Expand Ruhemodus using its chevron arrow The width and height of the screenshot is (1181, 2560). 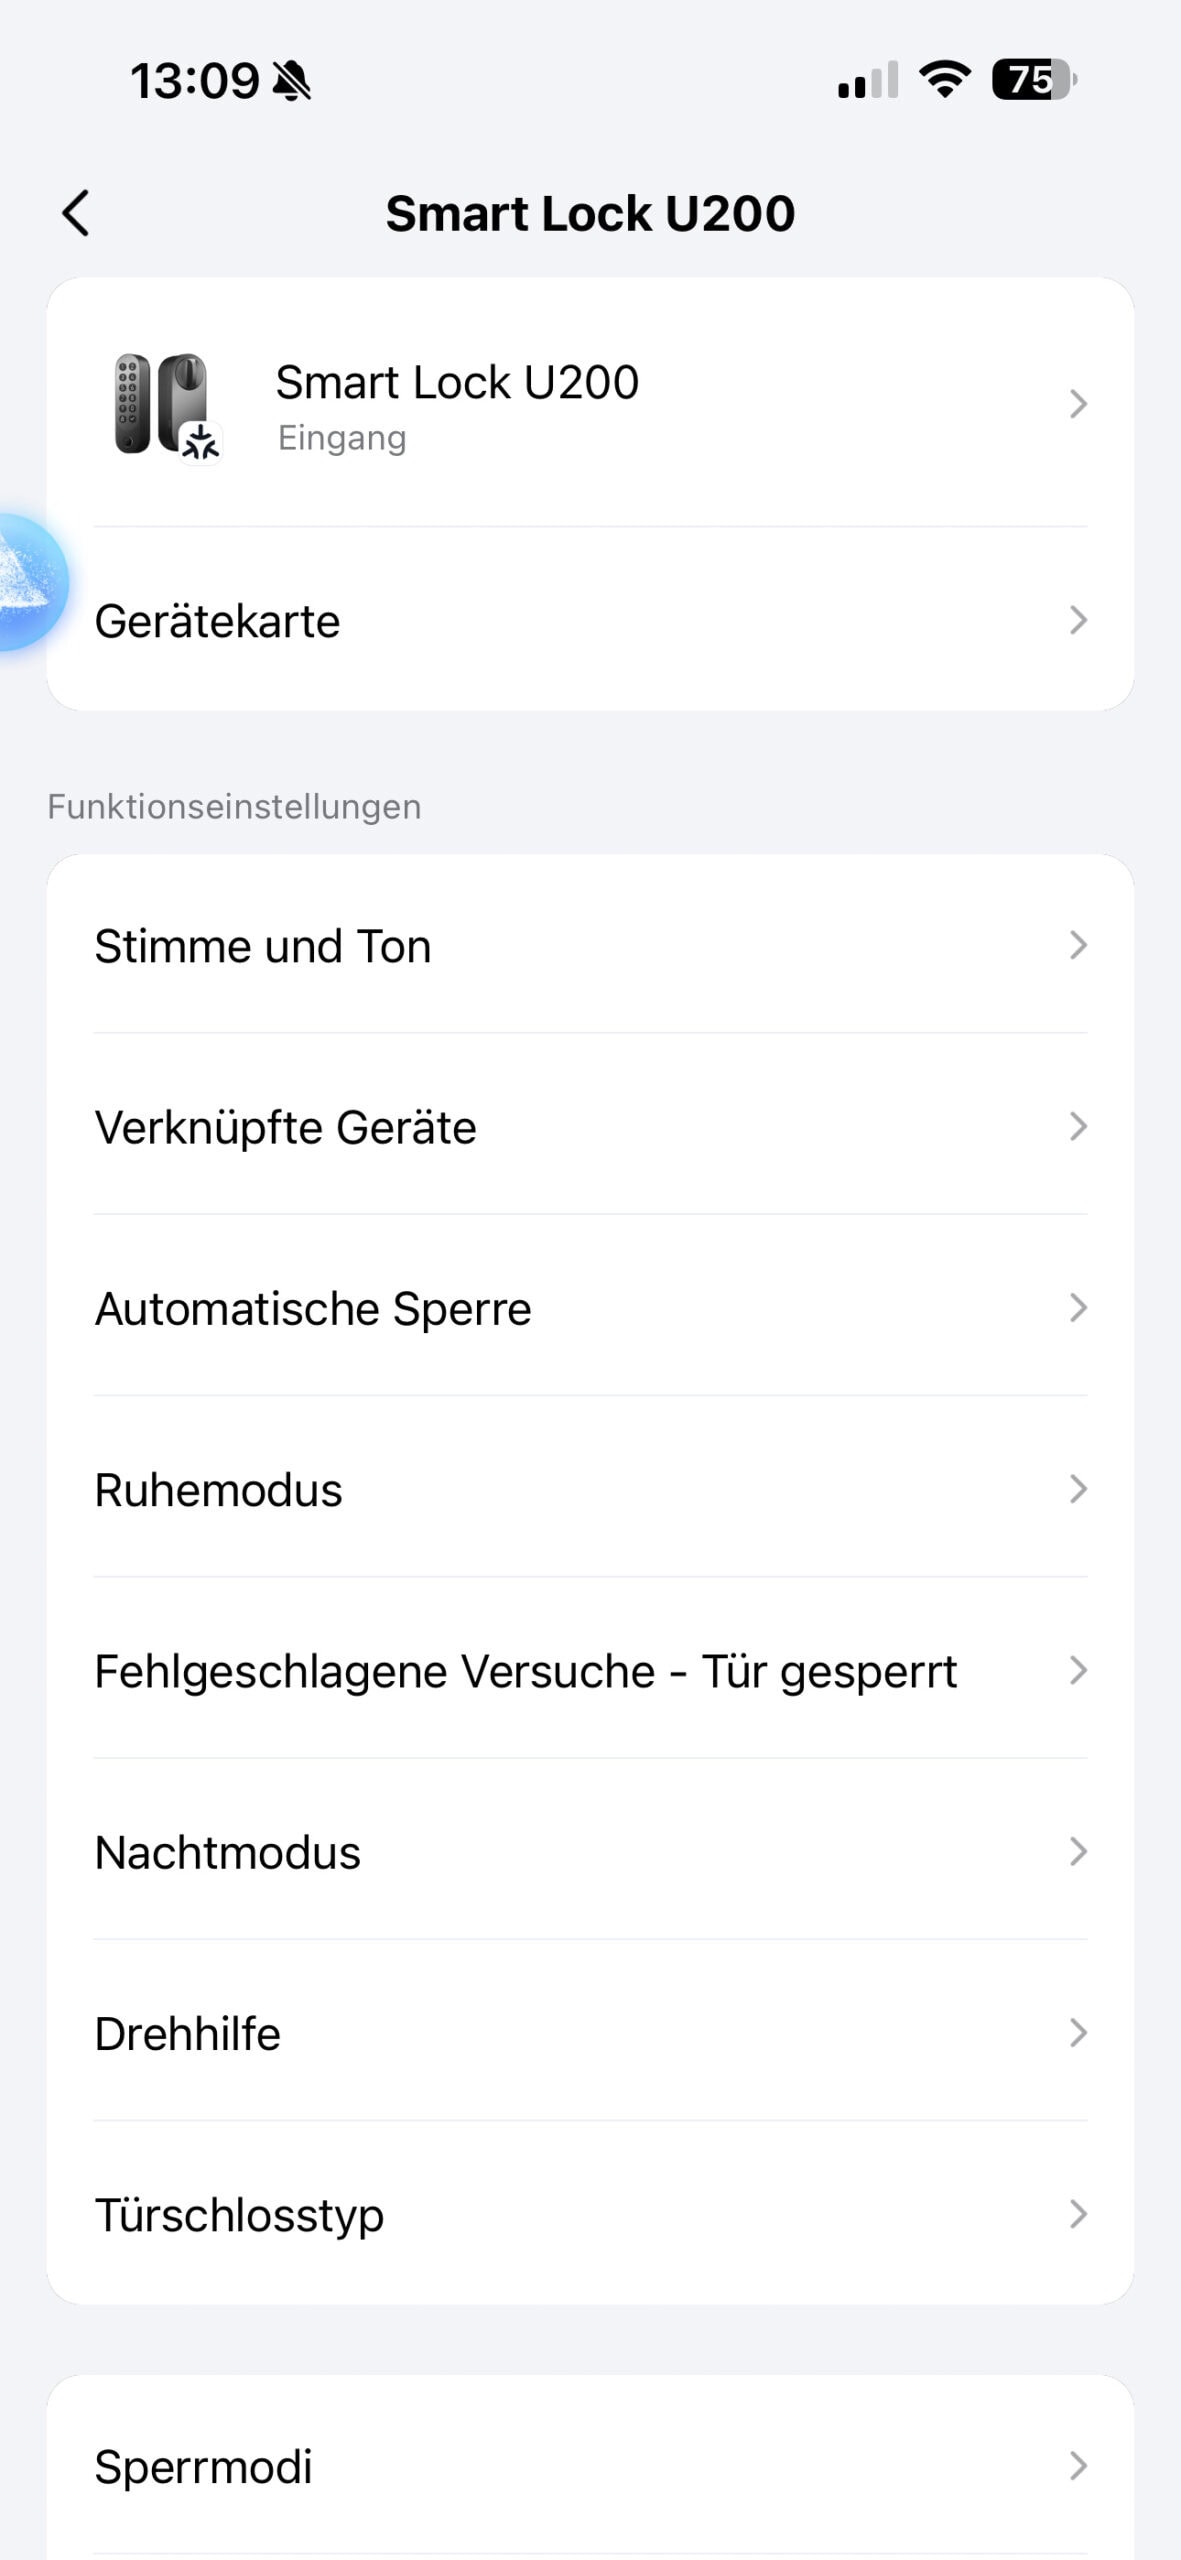click(x=1077, y=1489)
